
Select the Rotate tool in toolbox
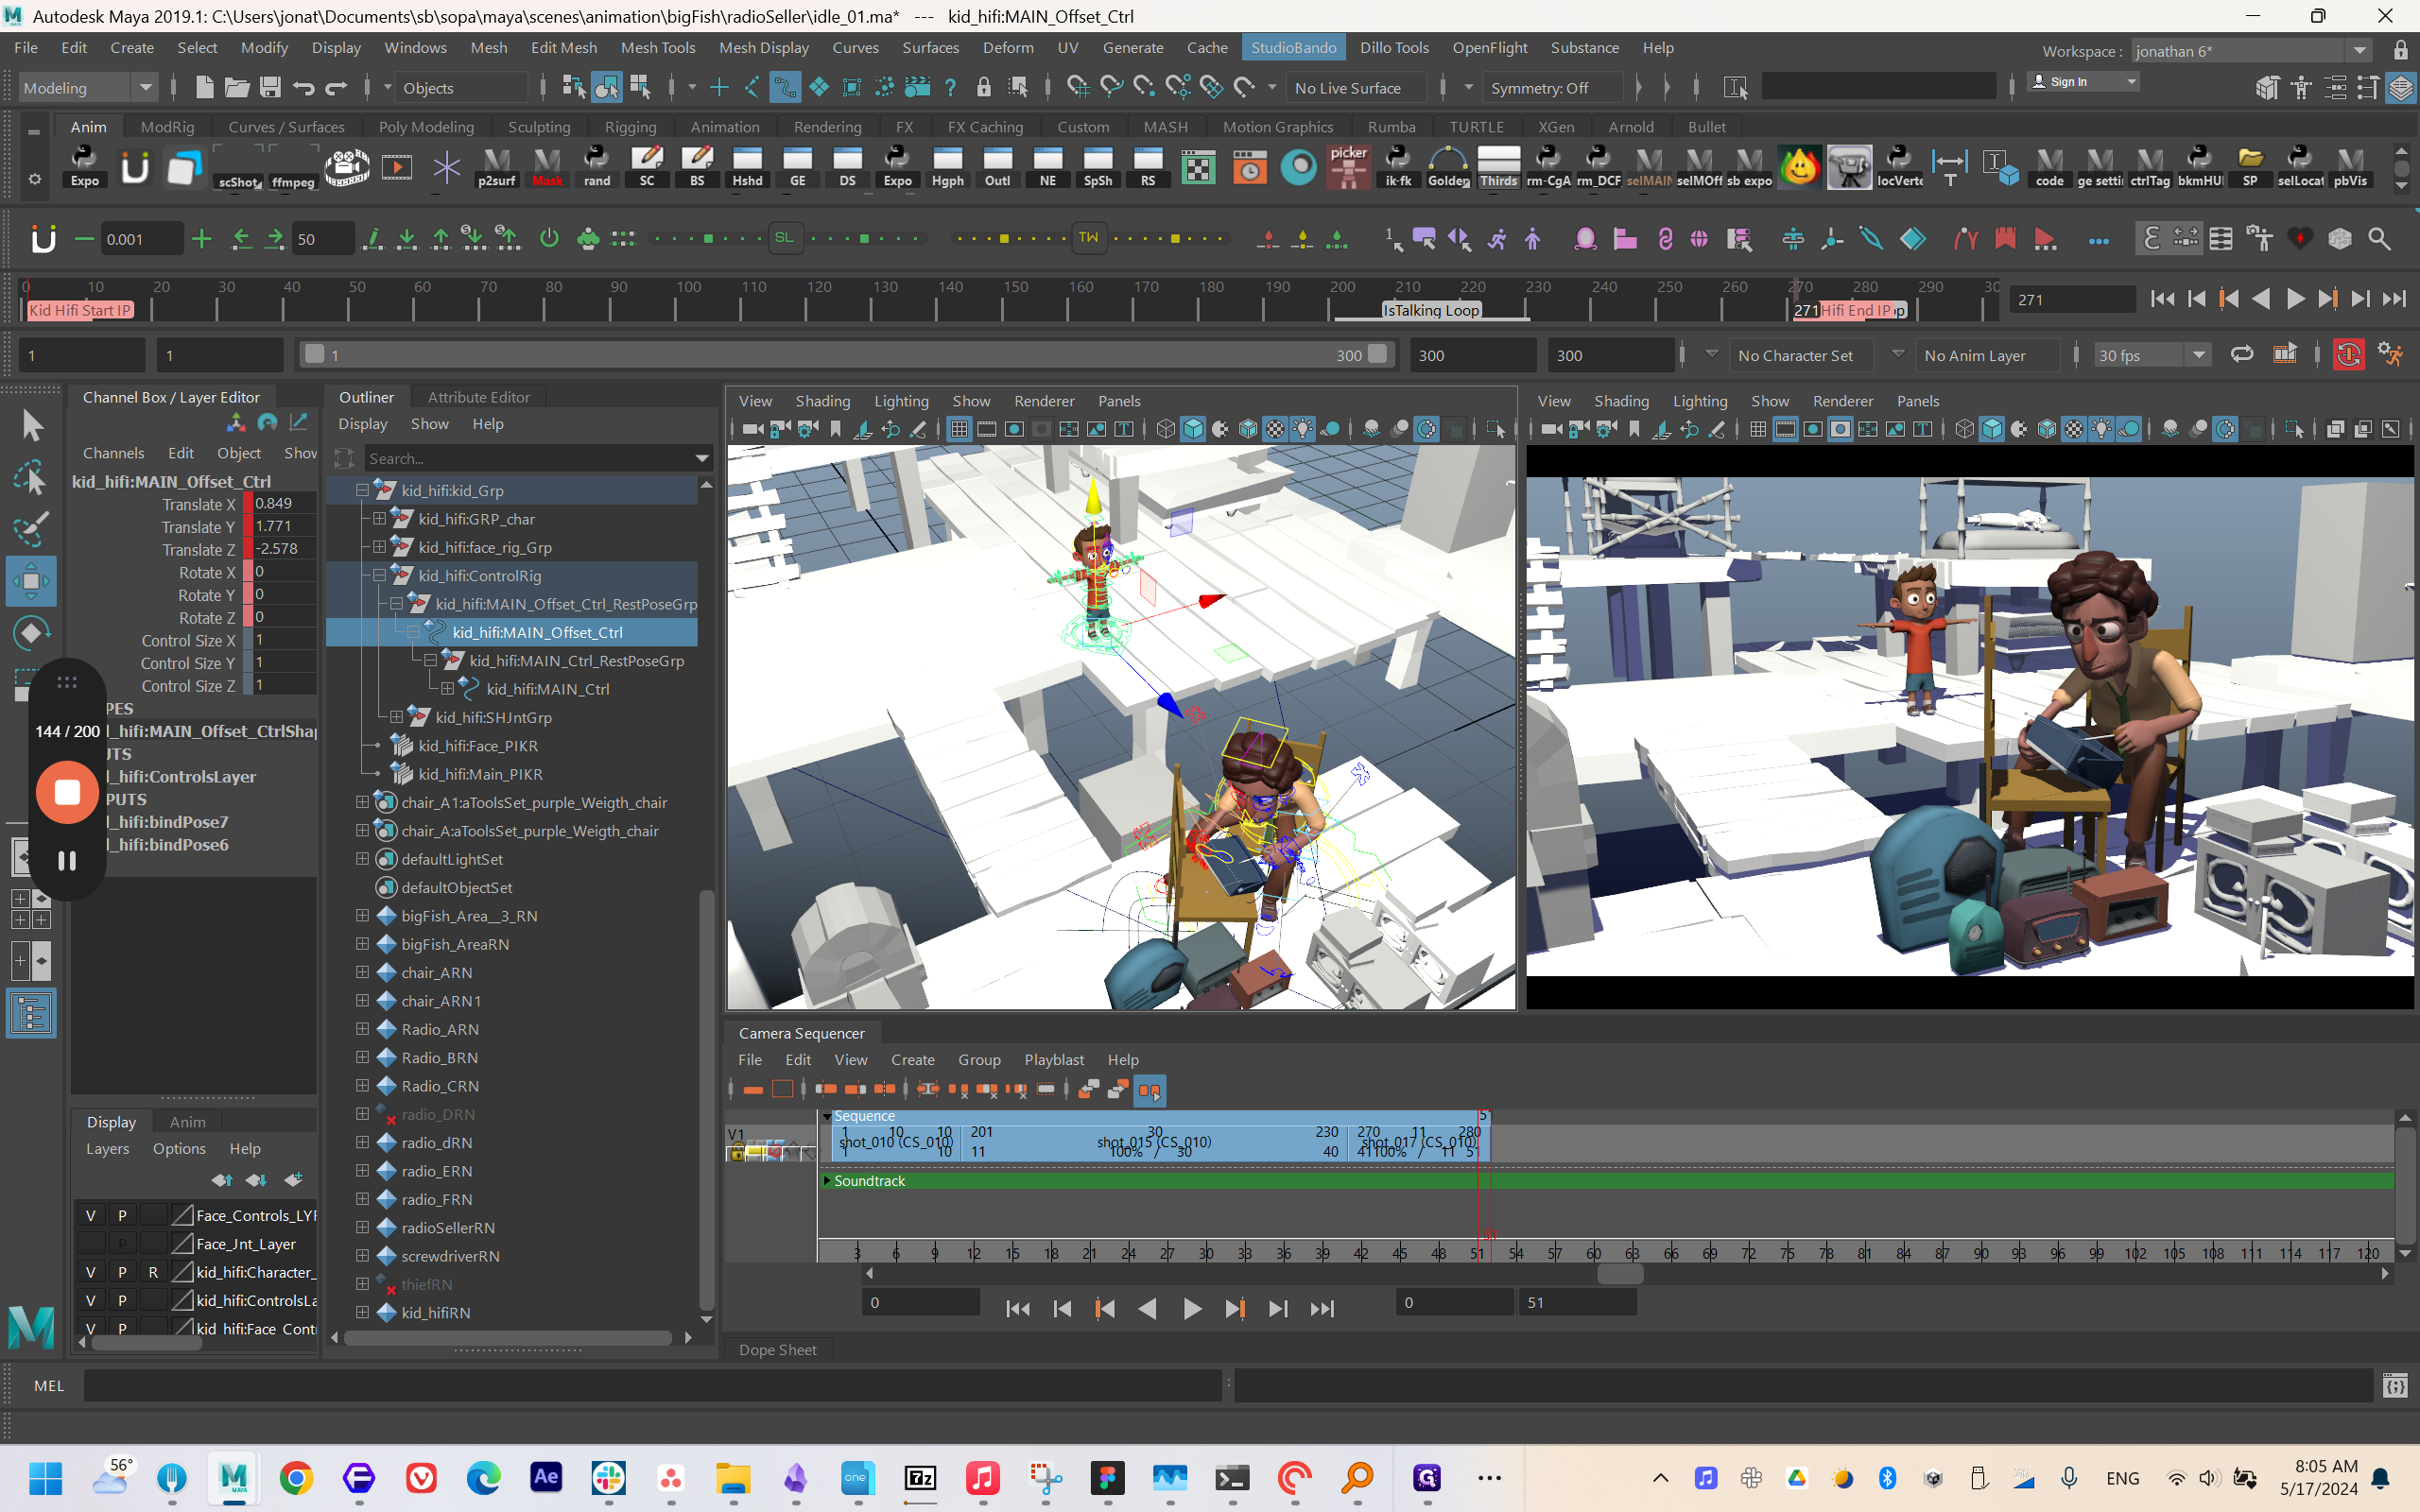point(31,633)
